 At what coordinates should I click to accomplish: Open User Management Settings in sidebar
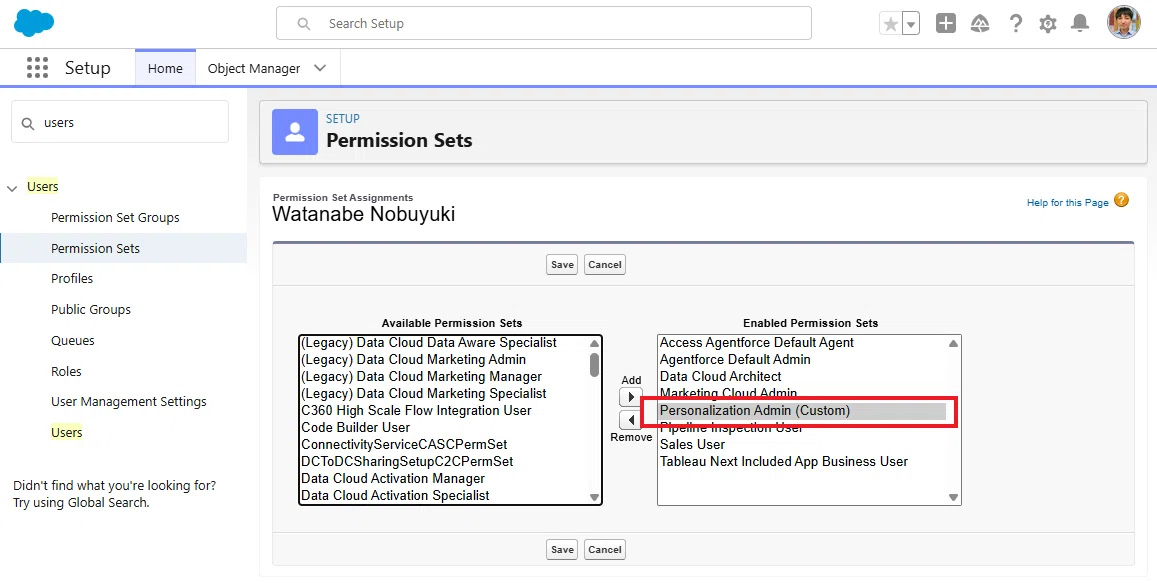(x=128, y=402)
